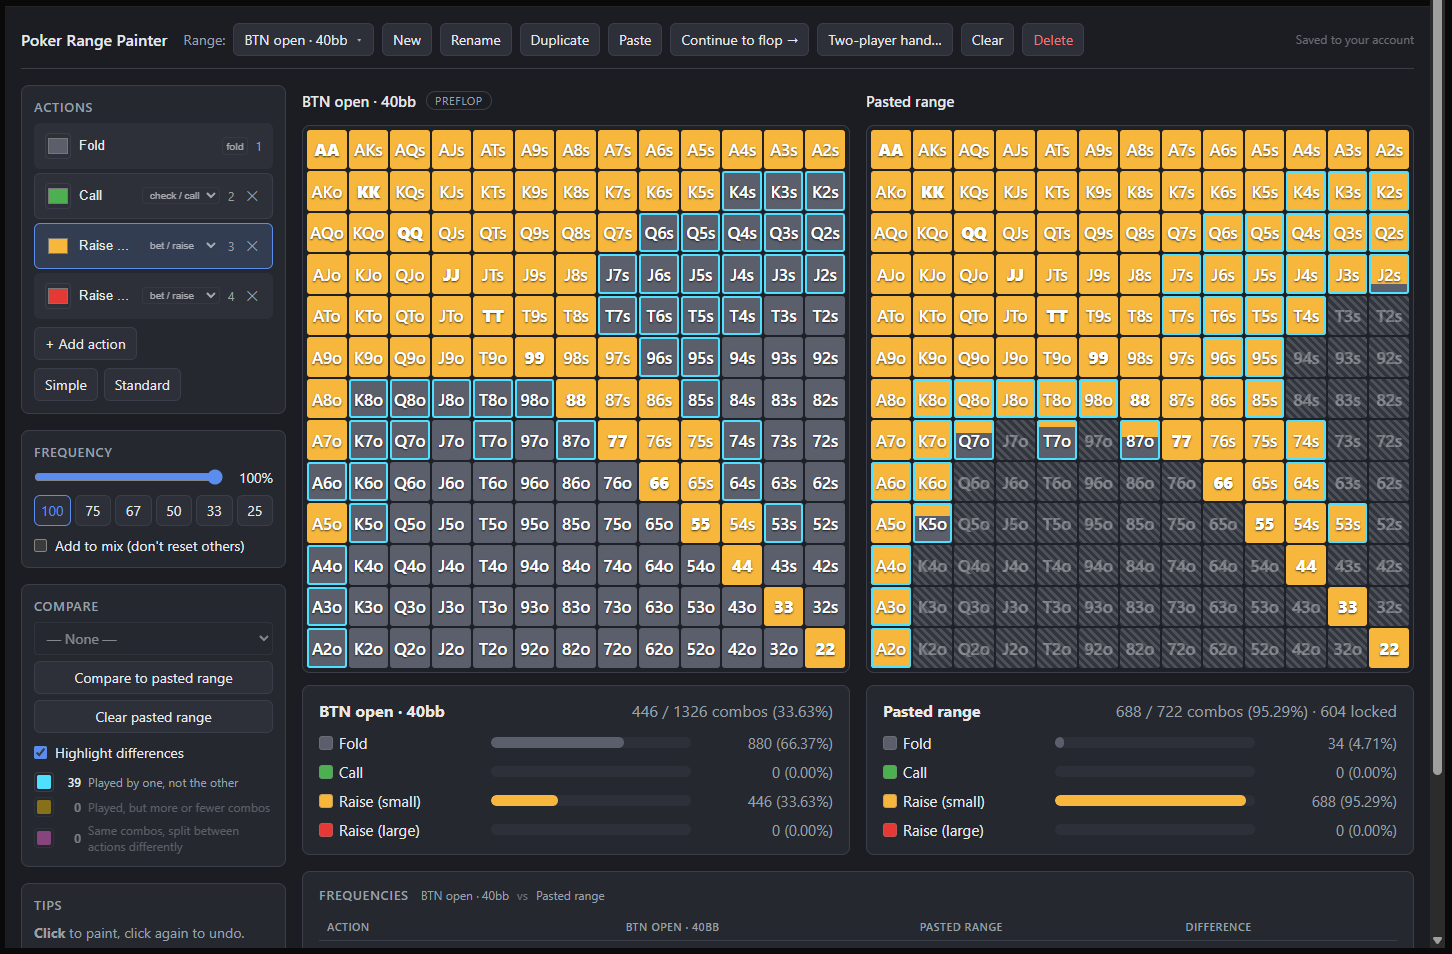Uncheck Highlight differences
This screenshot has height=954, width=1452.
coord(41,753)
